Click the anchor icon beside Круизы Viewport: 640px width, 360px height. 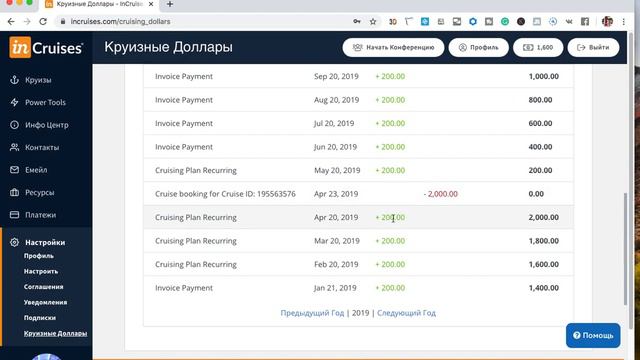click(x=14, y=80)
